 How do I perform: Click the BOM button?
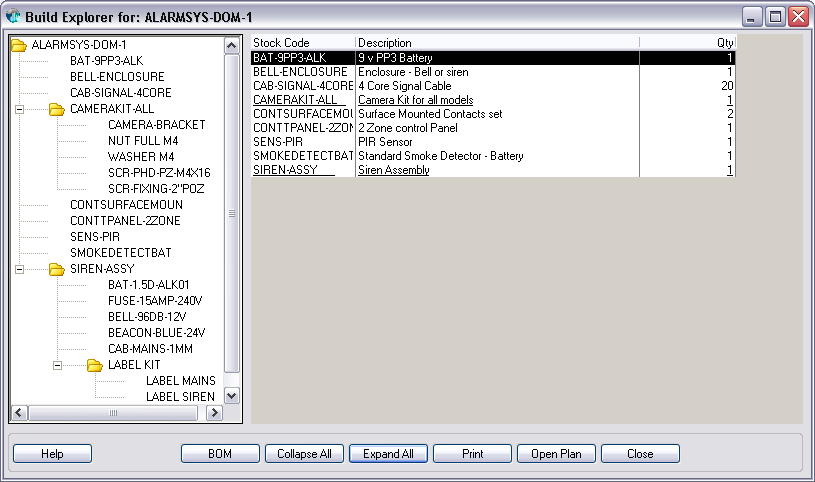click(x=220, y=454)
